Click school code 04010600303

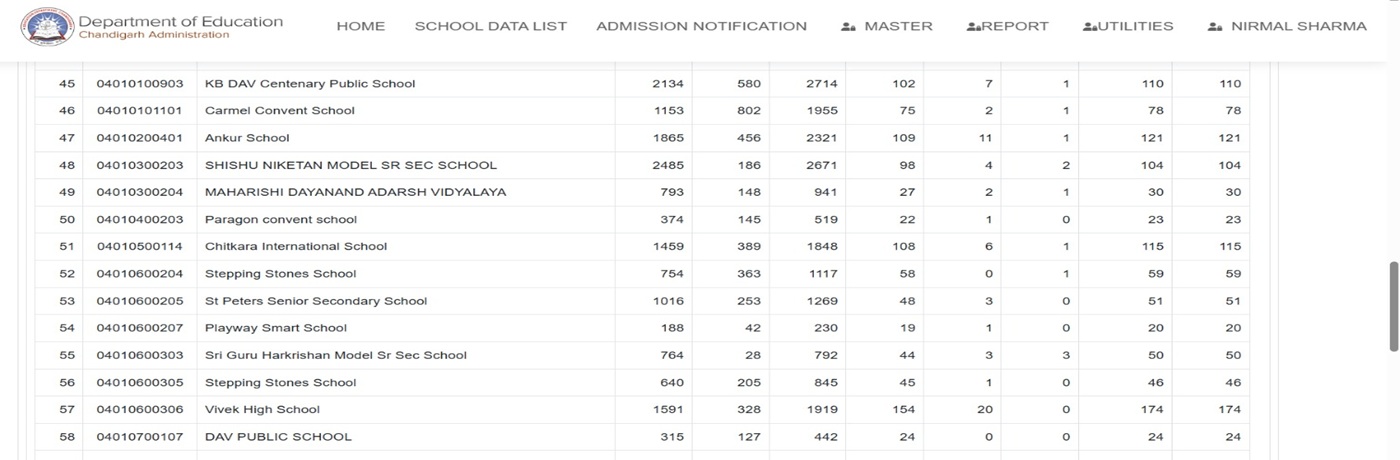140,355
